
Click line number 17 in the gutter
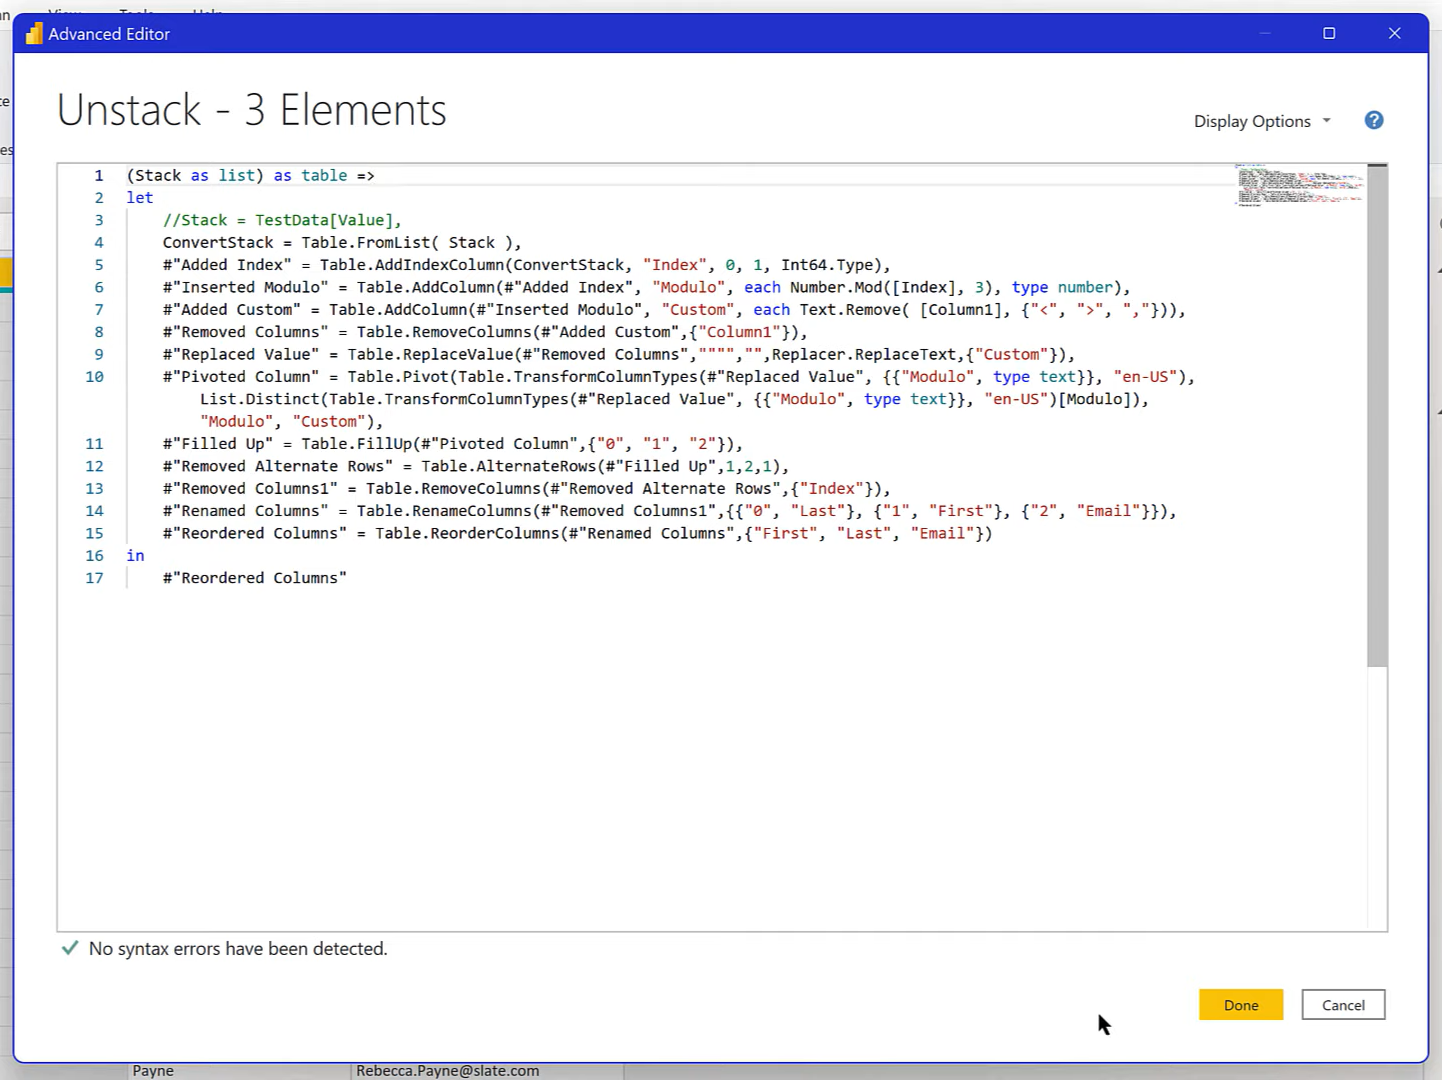pyautogui.click(x=94, y=578)
